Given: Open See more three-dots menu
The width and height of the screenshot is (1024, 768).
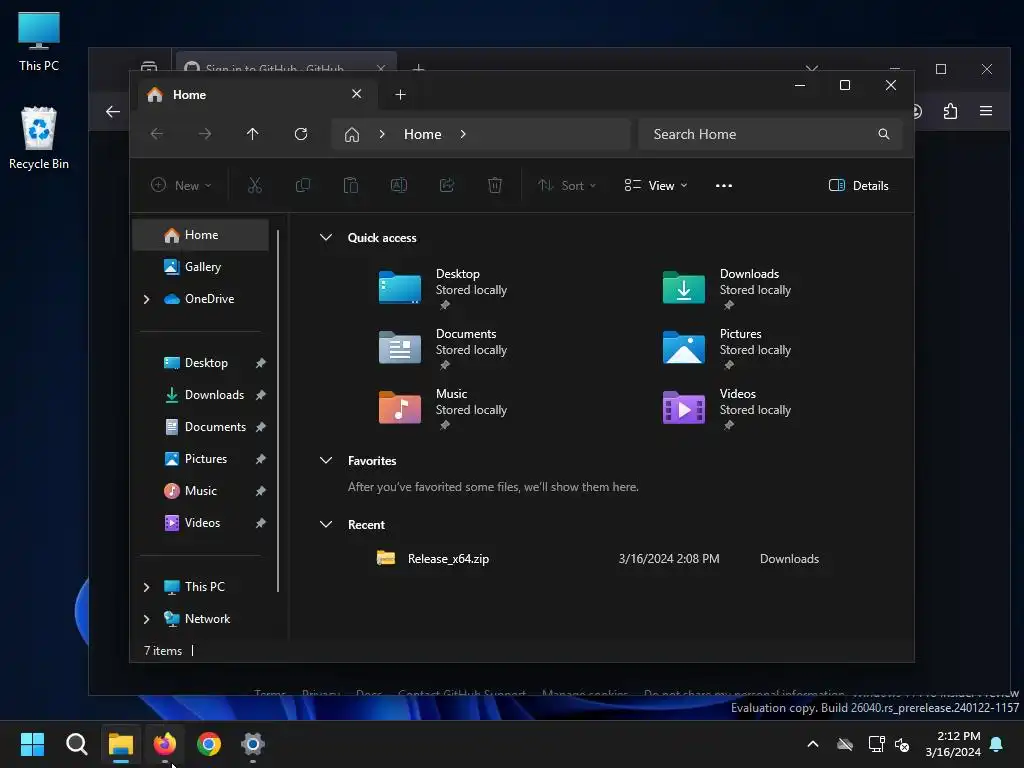Looking at the screenshot, I should [724, 185].
